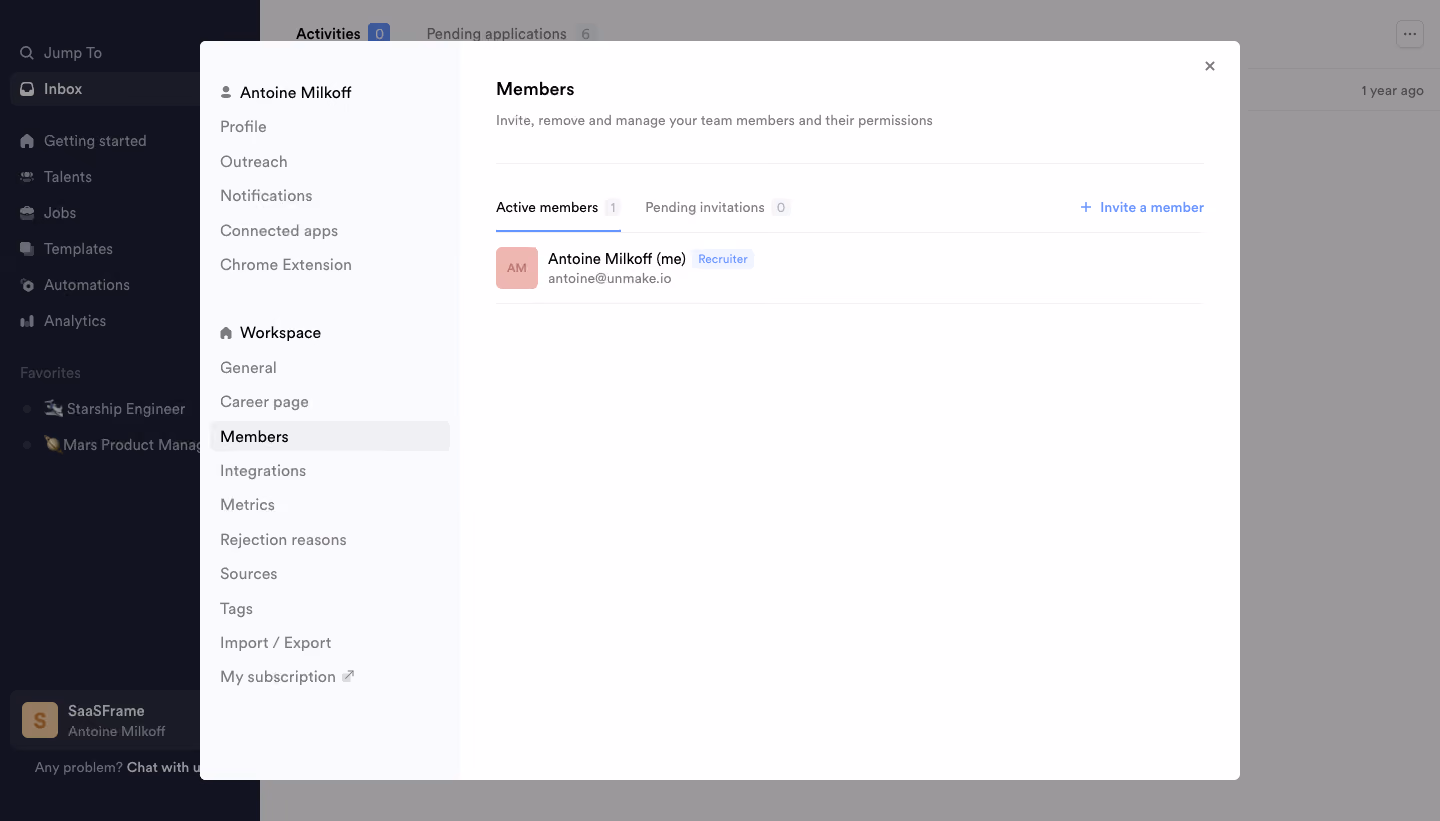This screenshot has width=1440, height=821.
Task: Open Chrome Extension settings
Action: (x=286, y=265)
